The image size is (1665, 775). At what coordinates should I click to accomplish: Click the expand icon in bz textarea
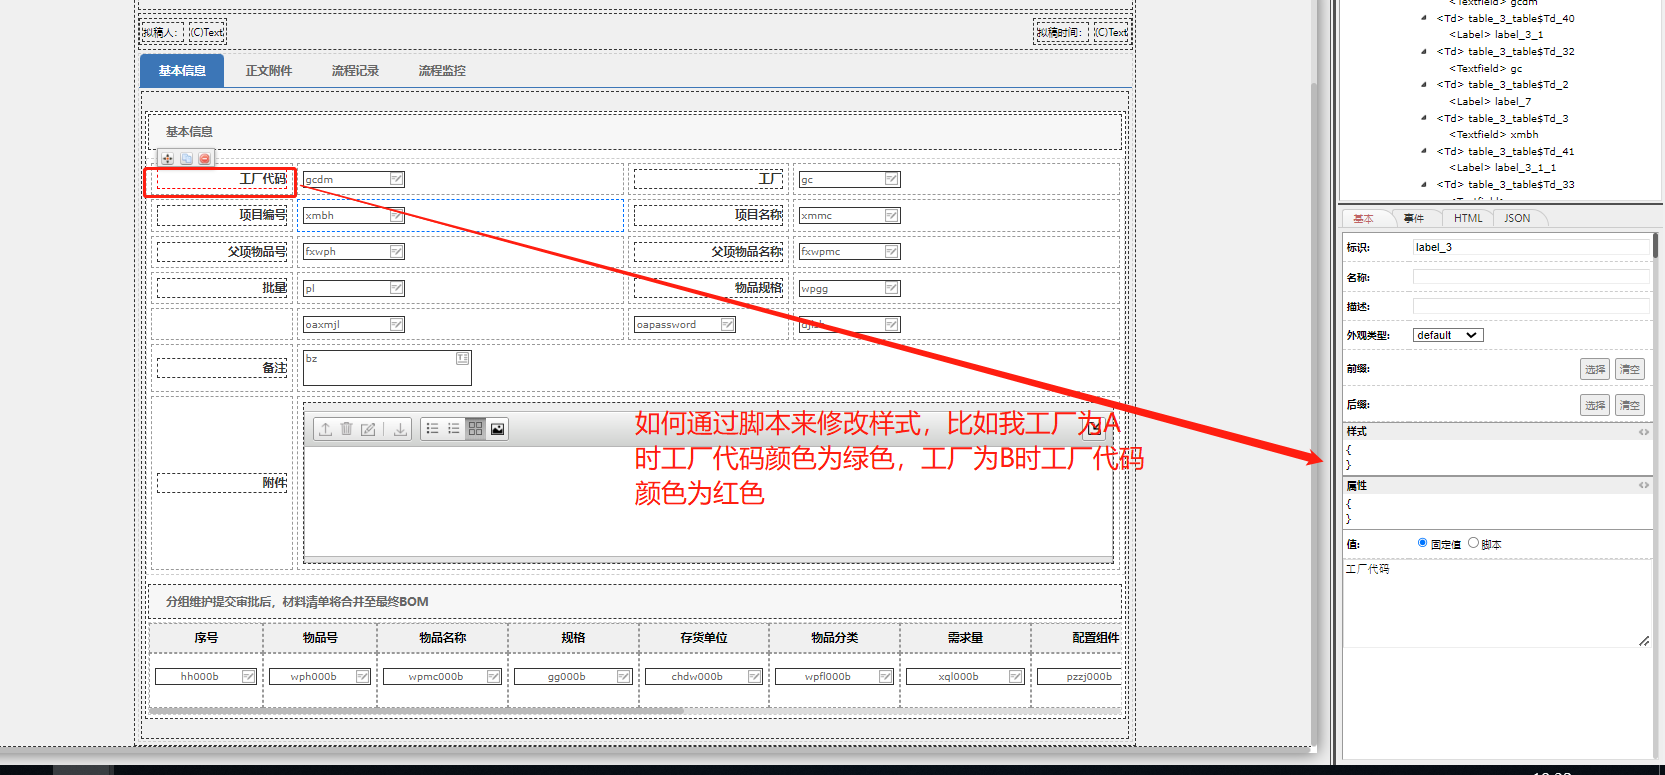click(462, 358)
